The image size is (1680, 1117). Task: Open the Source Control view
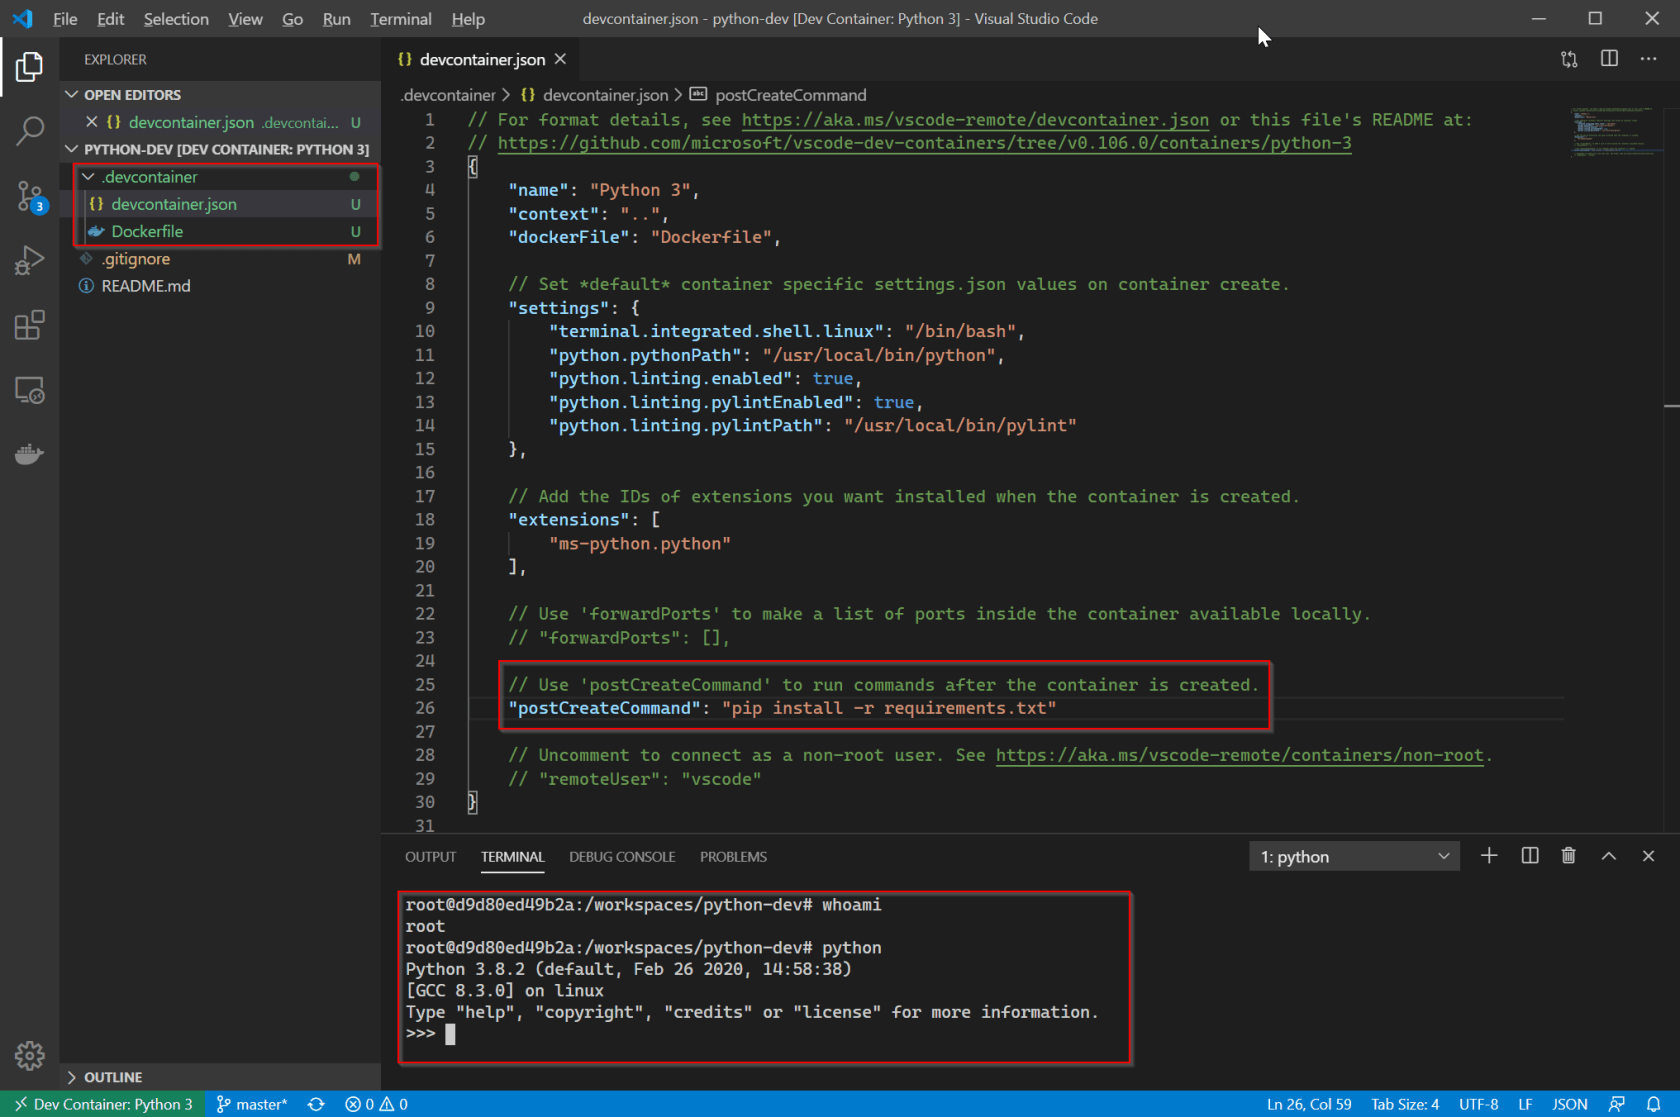(30, 196)
